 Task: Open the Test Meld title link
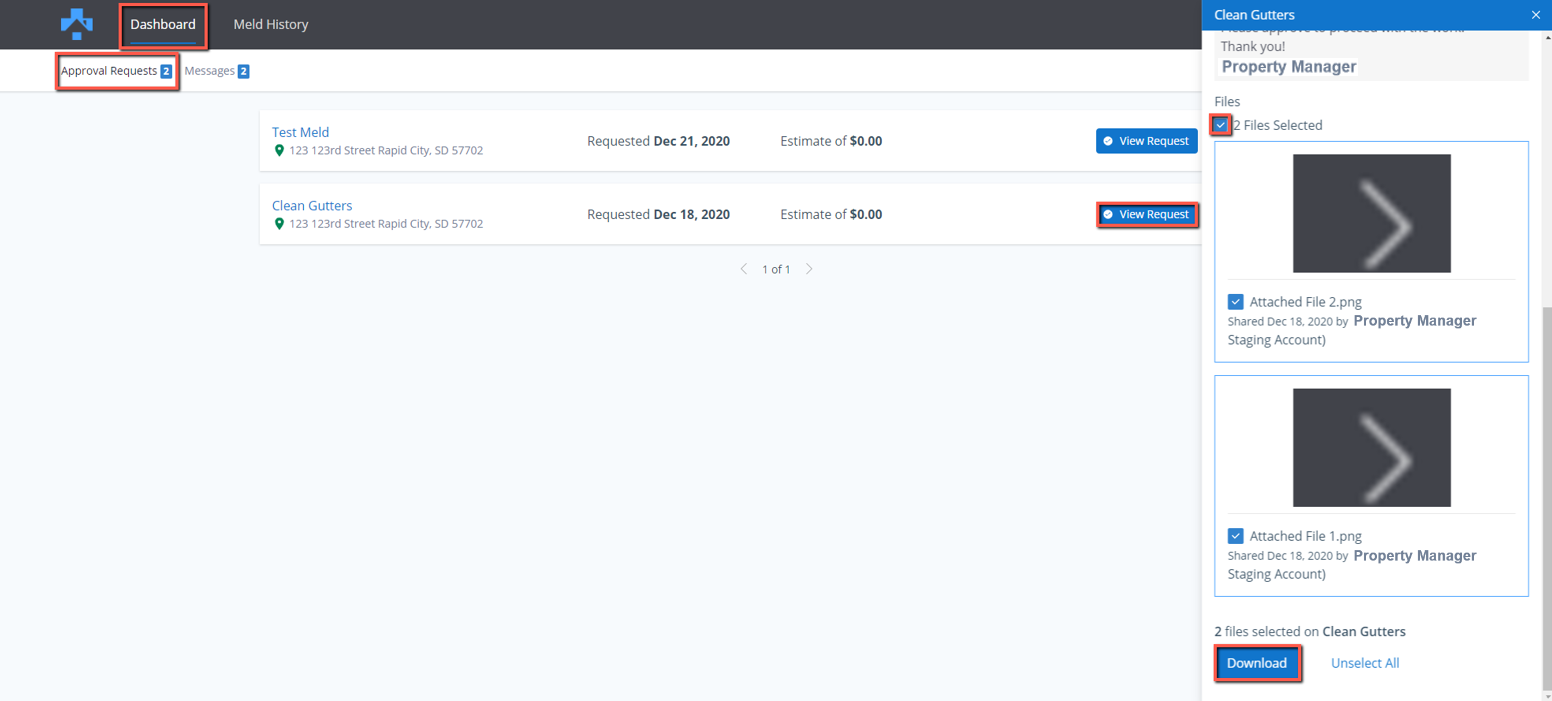300,132
